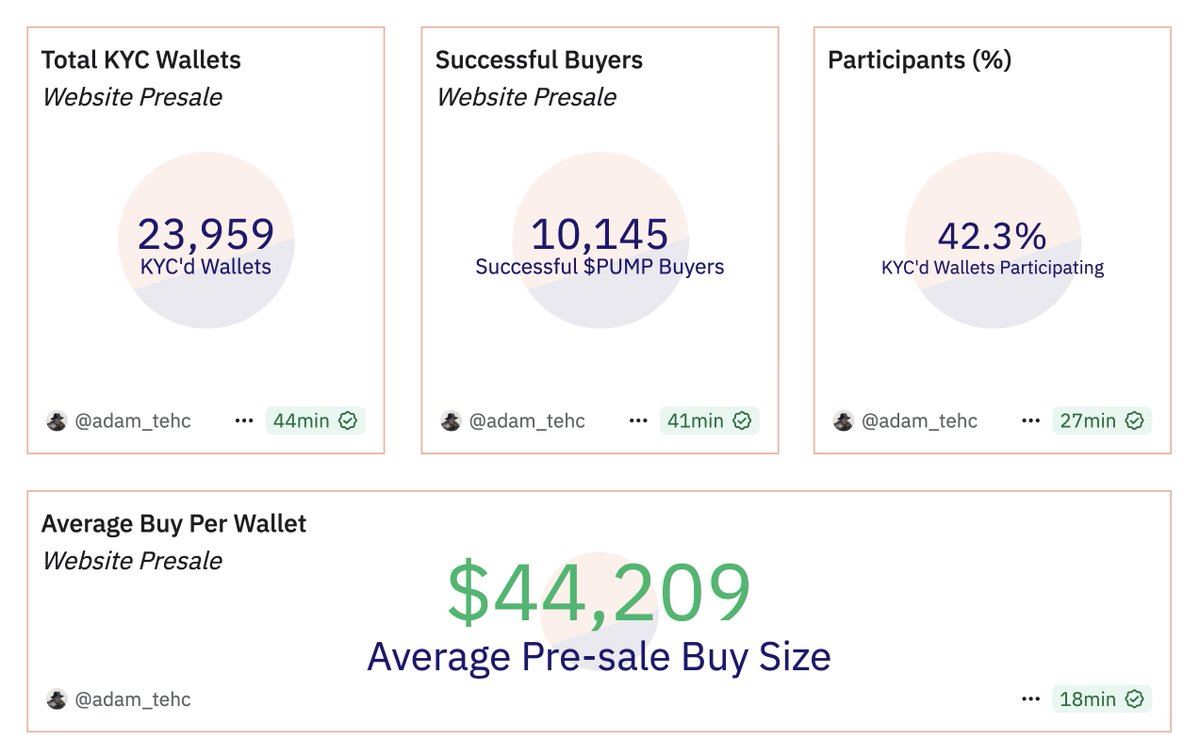The height and width of the screenshot is (756, 1200).
Task: Click verified checkmark beside 18min
Action: (x=1134, y=699)
